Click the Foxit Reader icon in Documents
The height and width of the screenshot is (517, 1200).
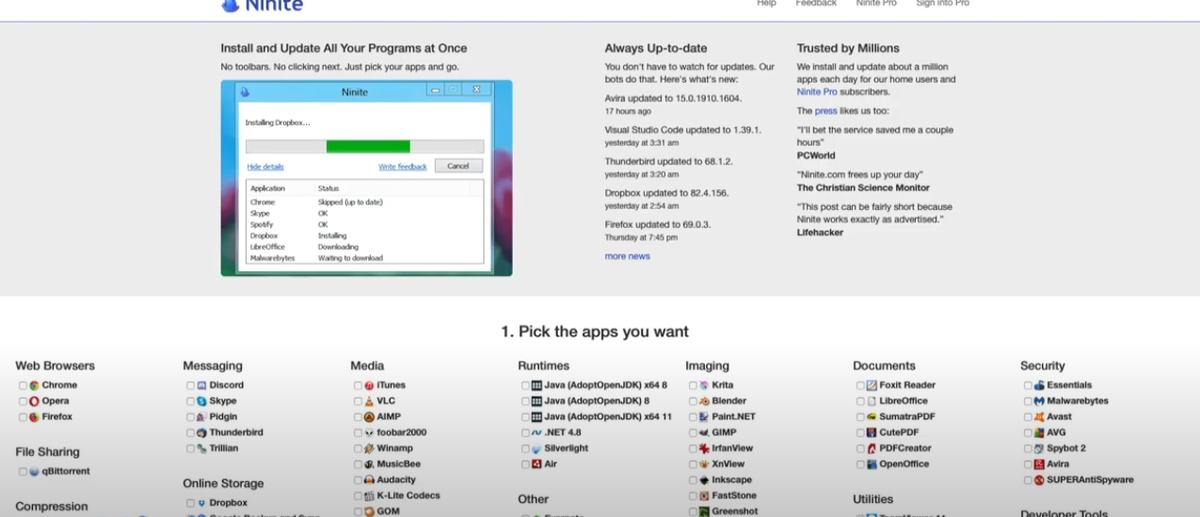(872, 385)
